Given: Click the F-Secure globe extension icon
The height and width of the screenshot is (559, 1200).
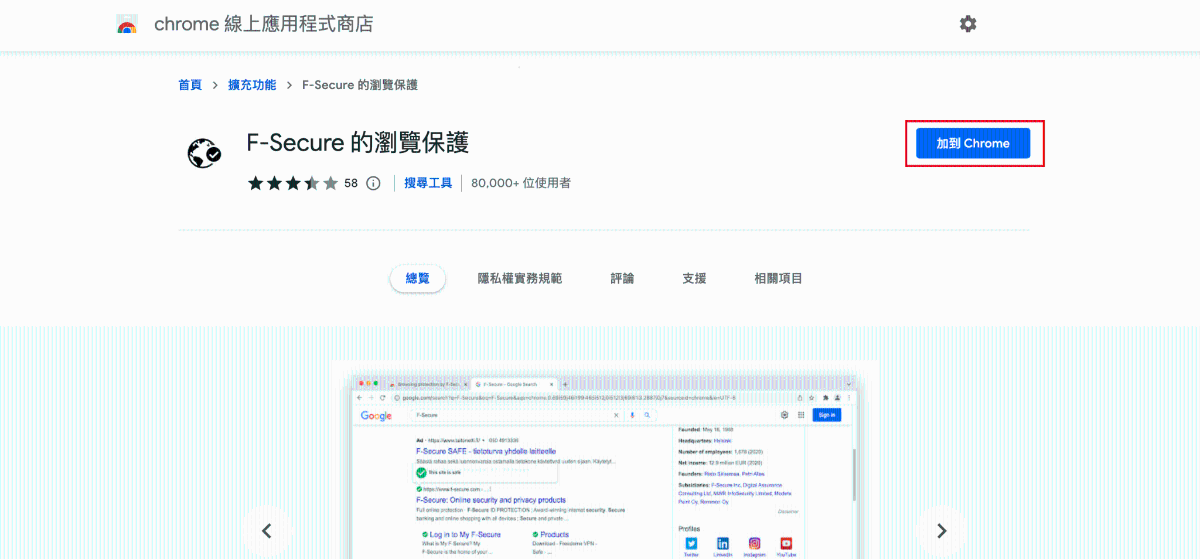Looking at the screenshot, I should click(204, 153).
